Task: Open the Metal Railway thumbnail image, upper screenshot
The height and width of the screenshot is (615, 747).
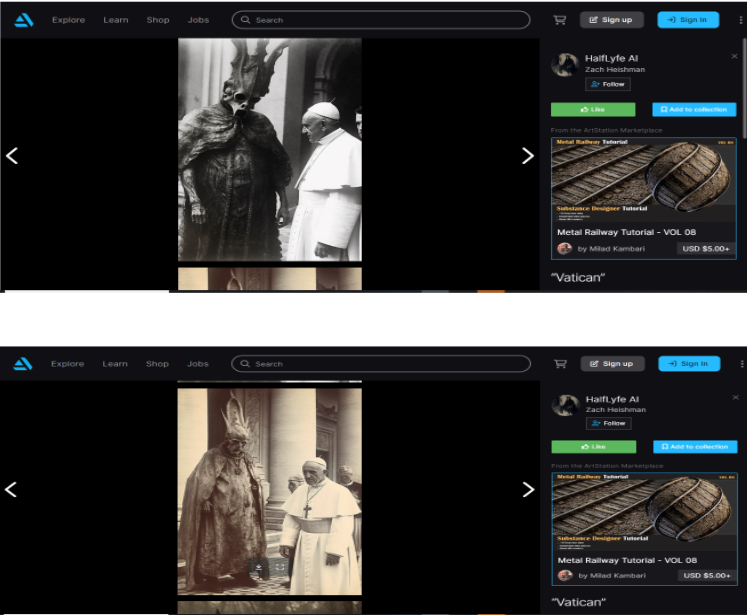Action: [644, 180]
